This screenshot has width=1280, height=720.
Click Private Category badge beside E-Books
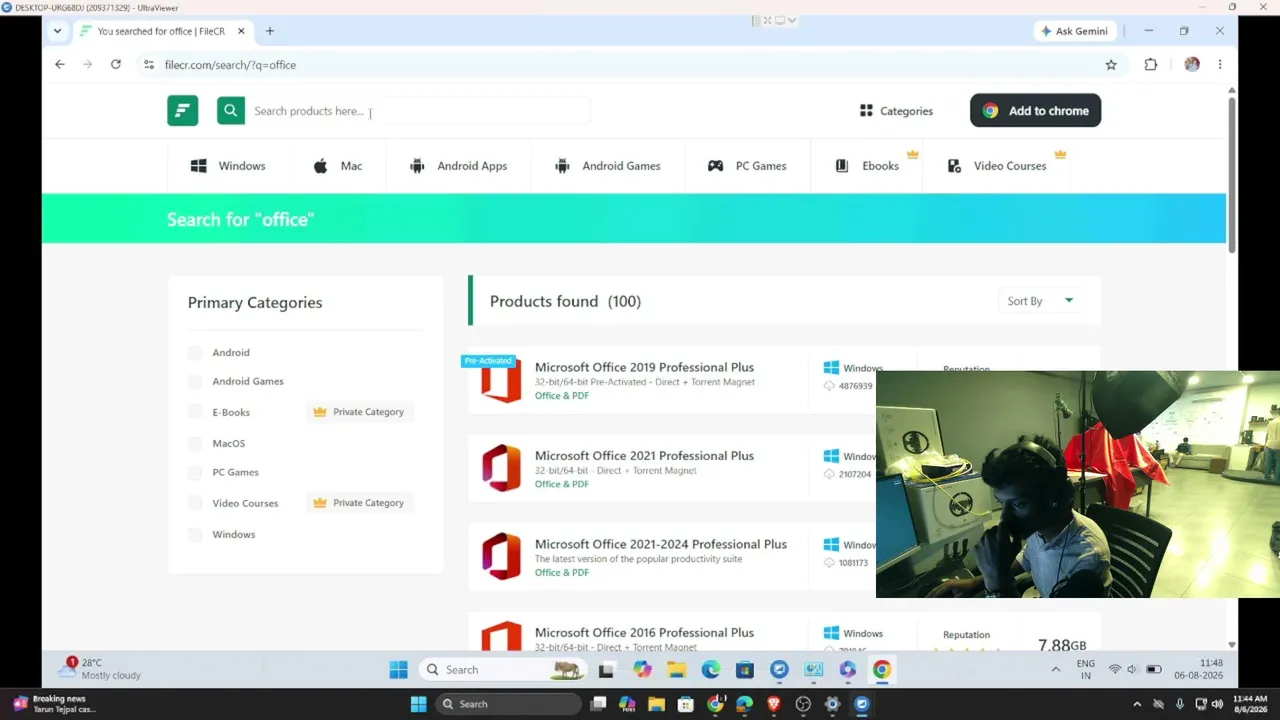359,412
